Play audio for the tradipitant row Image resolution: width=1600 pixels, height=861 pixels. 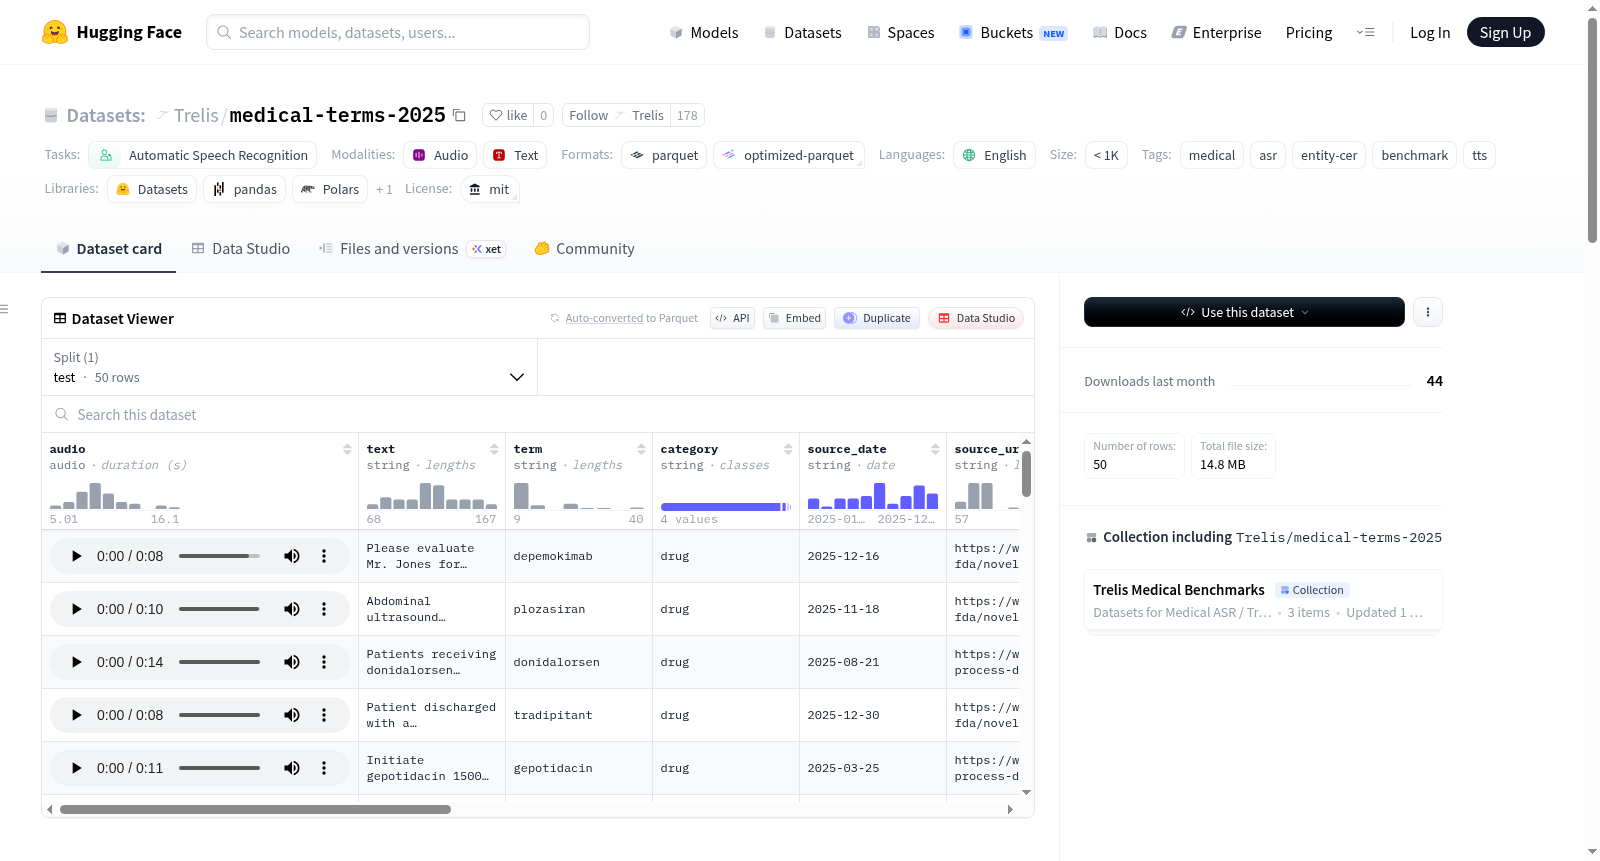(76, 715)
